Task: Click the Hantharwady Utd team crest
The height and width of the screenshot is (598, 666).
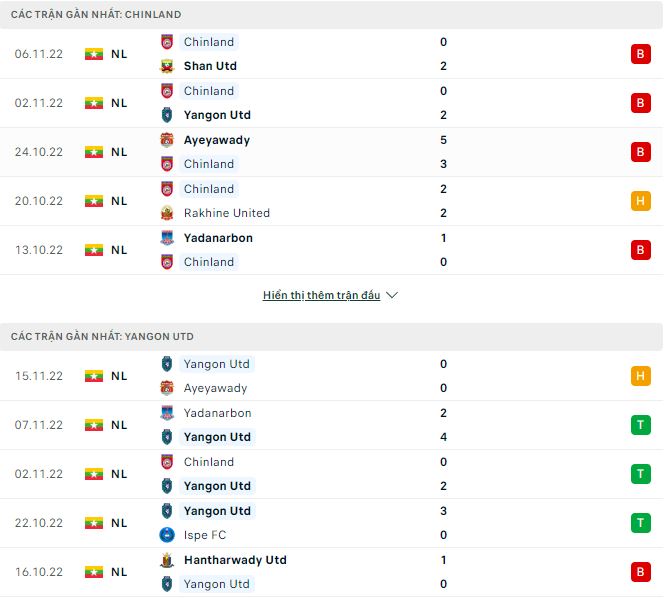Action: pos(167,560)
